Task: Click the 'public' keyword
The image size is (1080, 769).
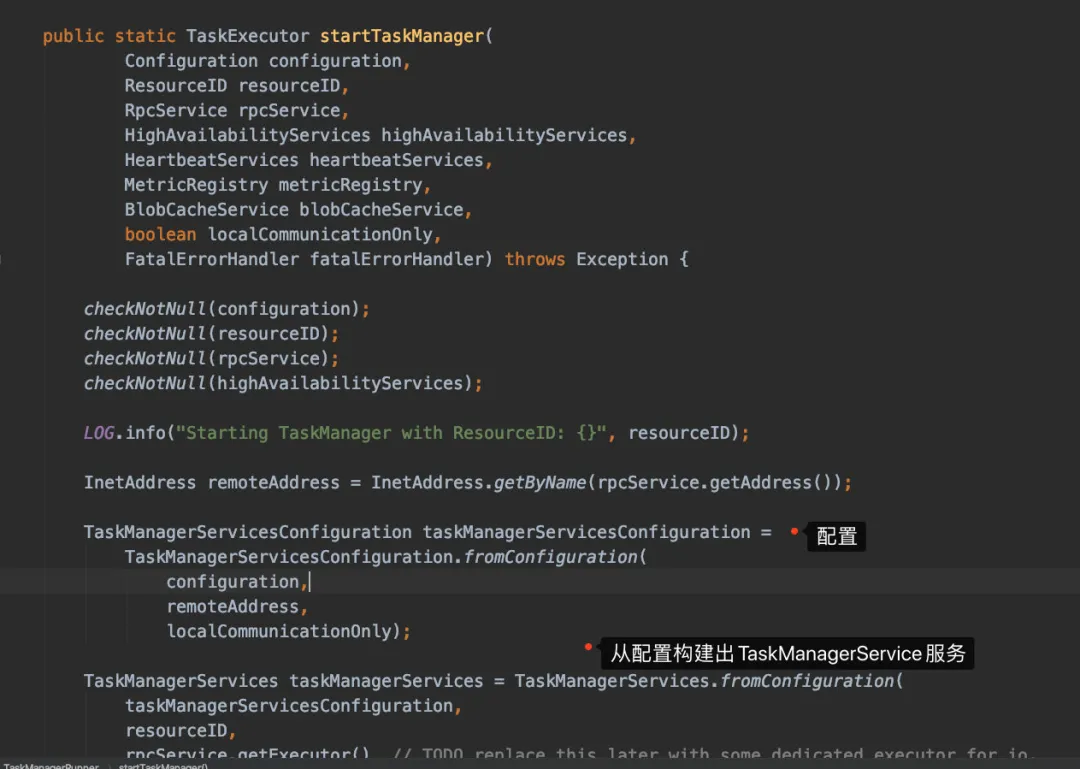Action: point(73,36)
